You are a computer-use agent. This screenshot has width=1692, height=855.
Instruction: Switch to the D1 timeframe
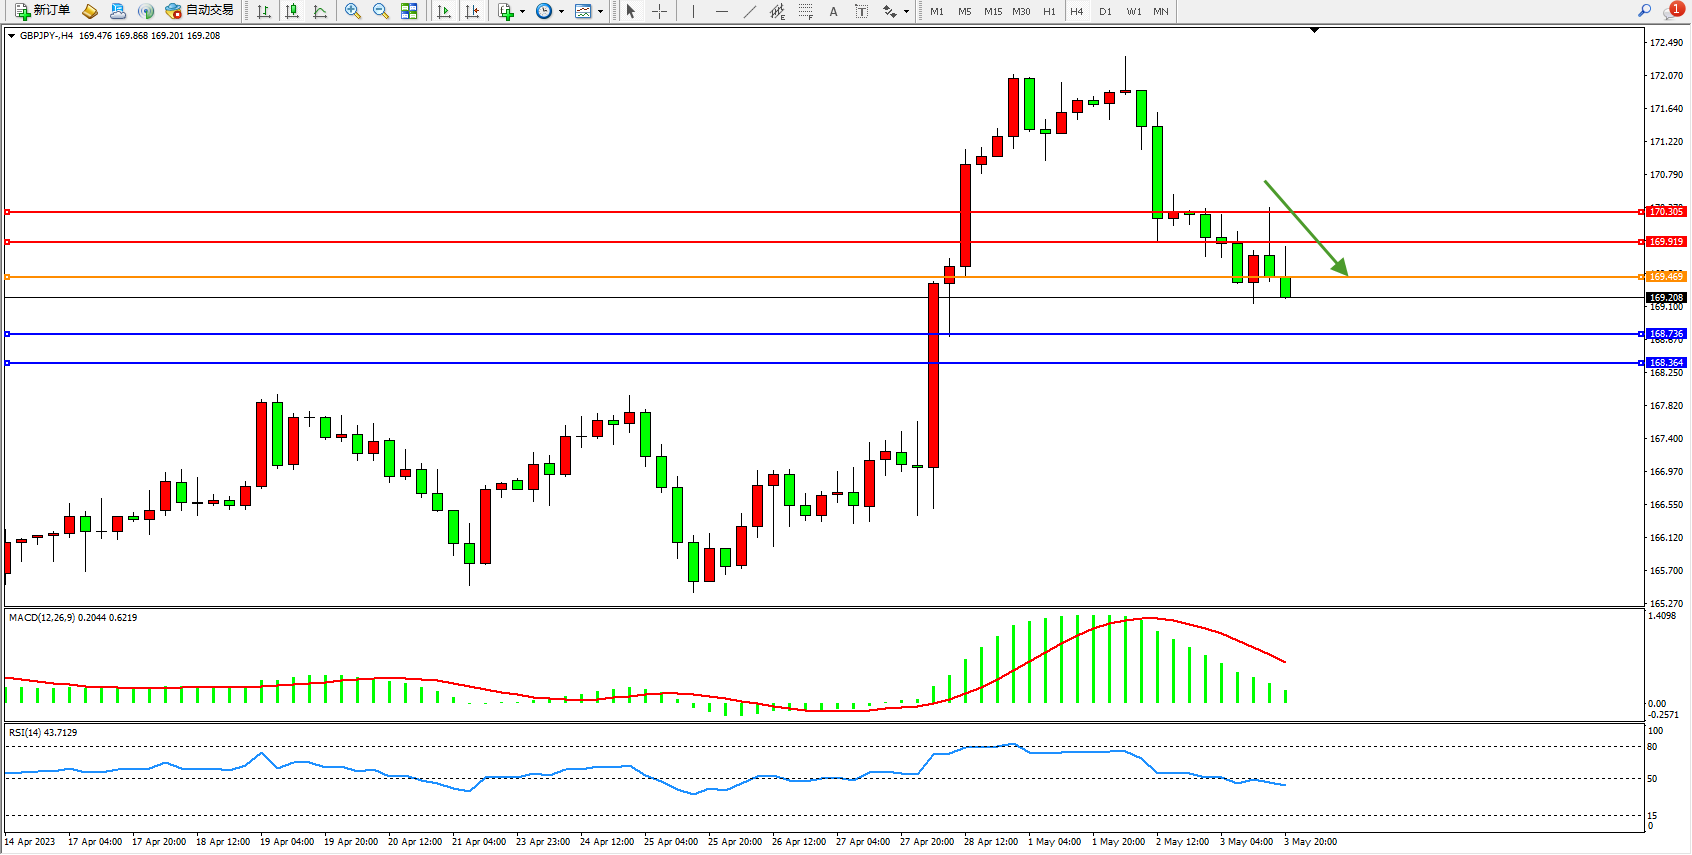tap(1105, 12)
